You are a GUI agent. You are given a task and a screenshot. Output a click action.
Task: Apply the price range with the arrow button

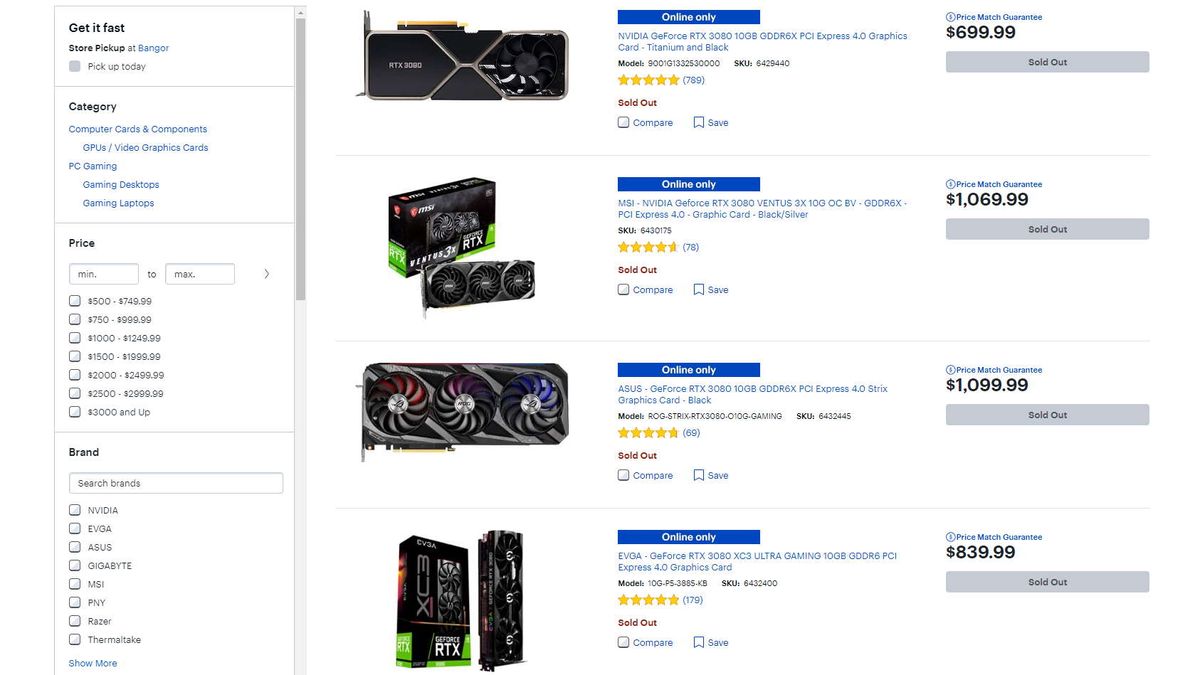tap(265, 273)
